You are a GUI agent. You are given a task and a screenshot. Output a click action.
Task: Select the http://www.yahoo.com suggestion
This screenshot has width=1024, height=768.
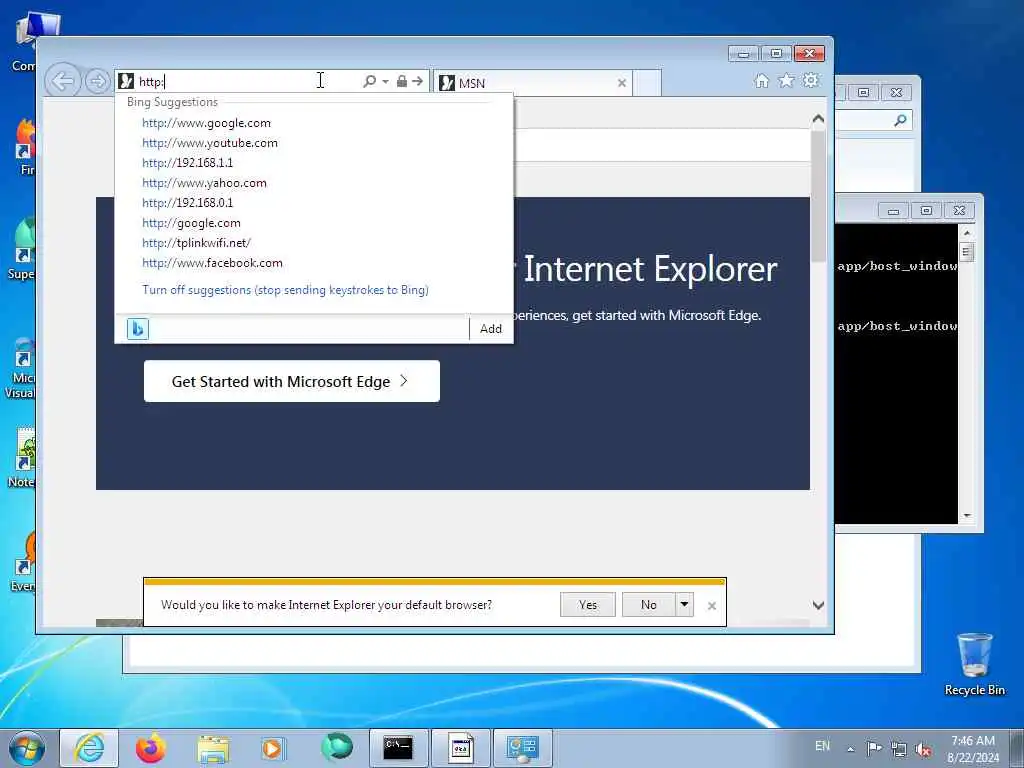click(204, 183)
